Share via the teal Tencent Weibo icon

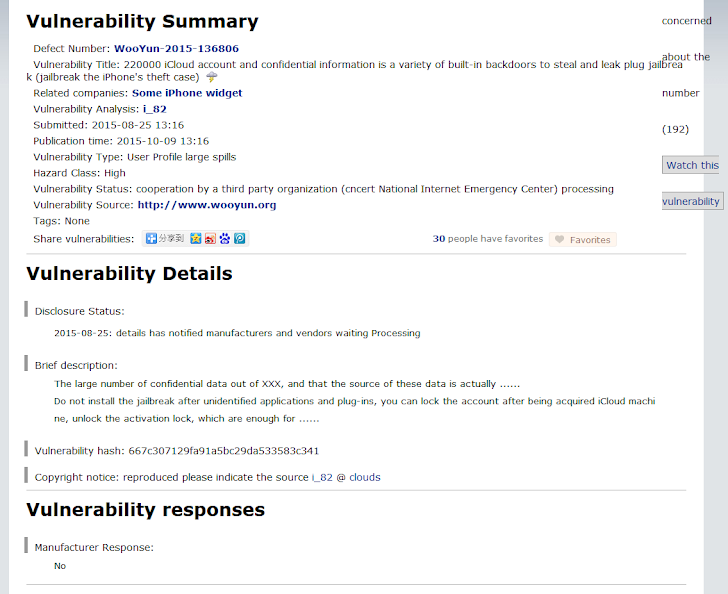point(240,239)
